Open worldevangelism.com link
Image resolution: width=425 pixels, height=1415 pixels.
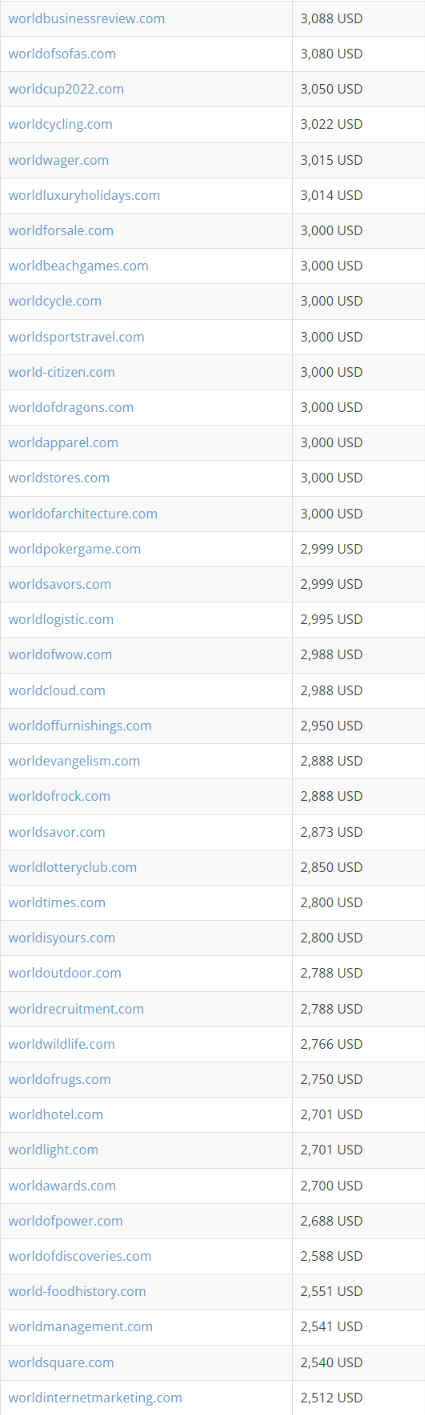74,761
